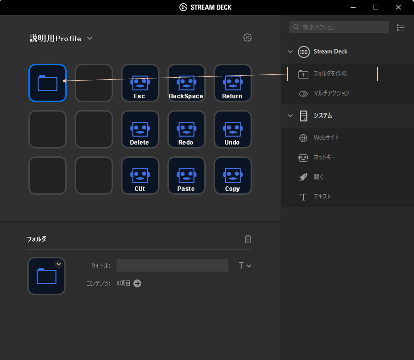This screenshot has width=414, height=360.
Task: Open profile settings gear icon
Action: coord(247,38)
